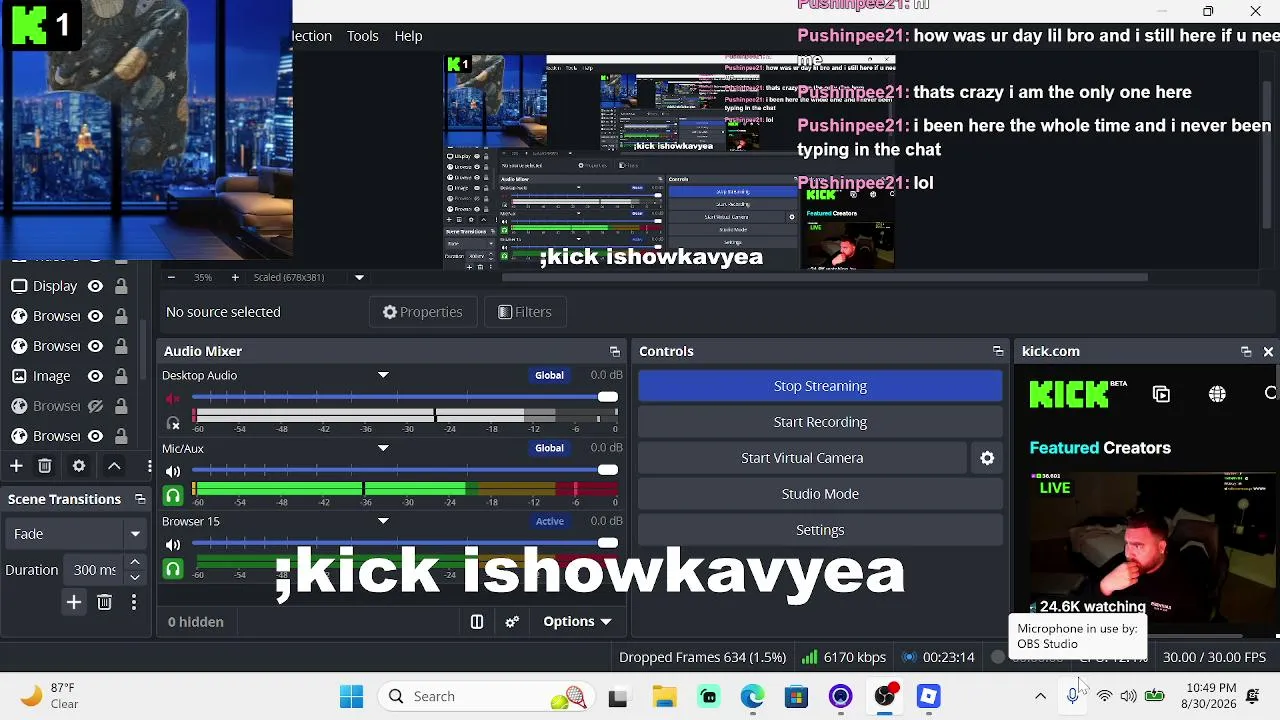The image size is (1280, 720).
Task: Open Settings from the Controls panel
Action: tap(820, 530)
